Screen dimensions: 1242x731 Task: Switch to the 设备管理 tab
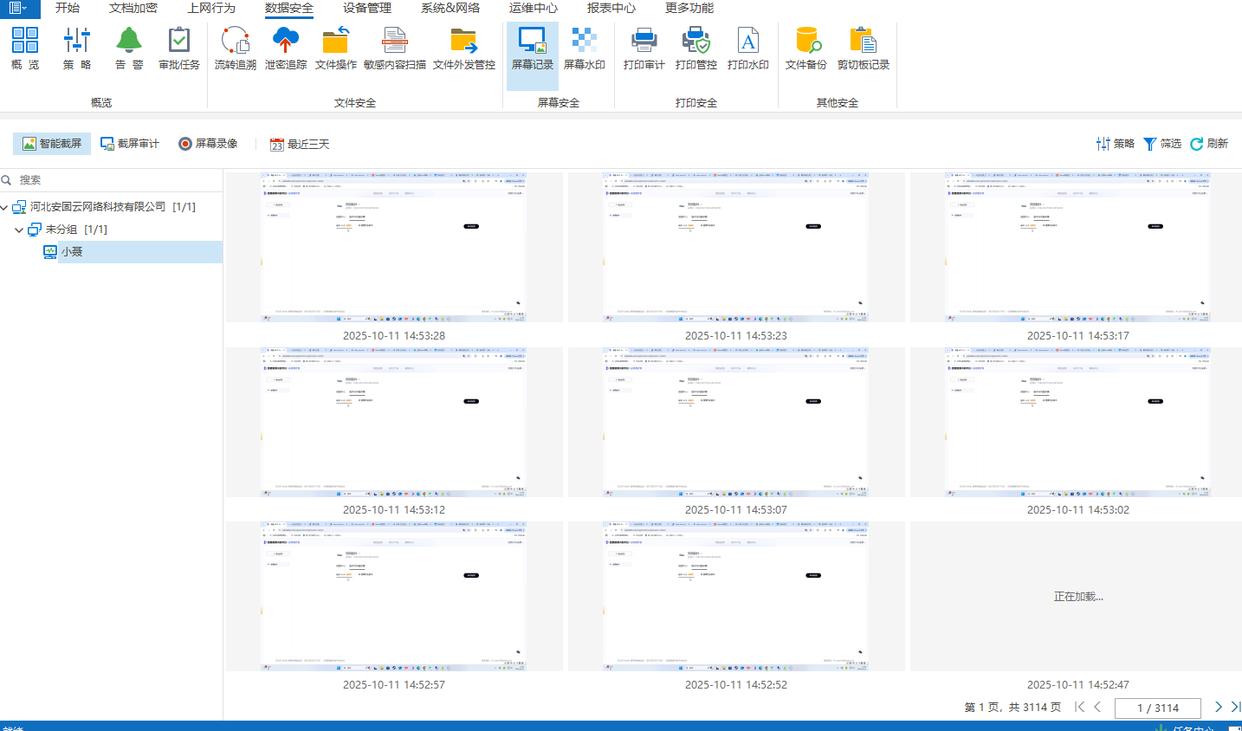tap(367, 8)
